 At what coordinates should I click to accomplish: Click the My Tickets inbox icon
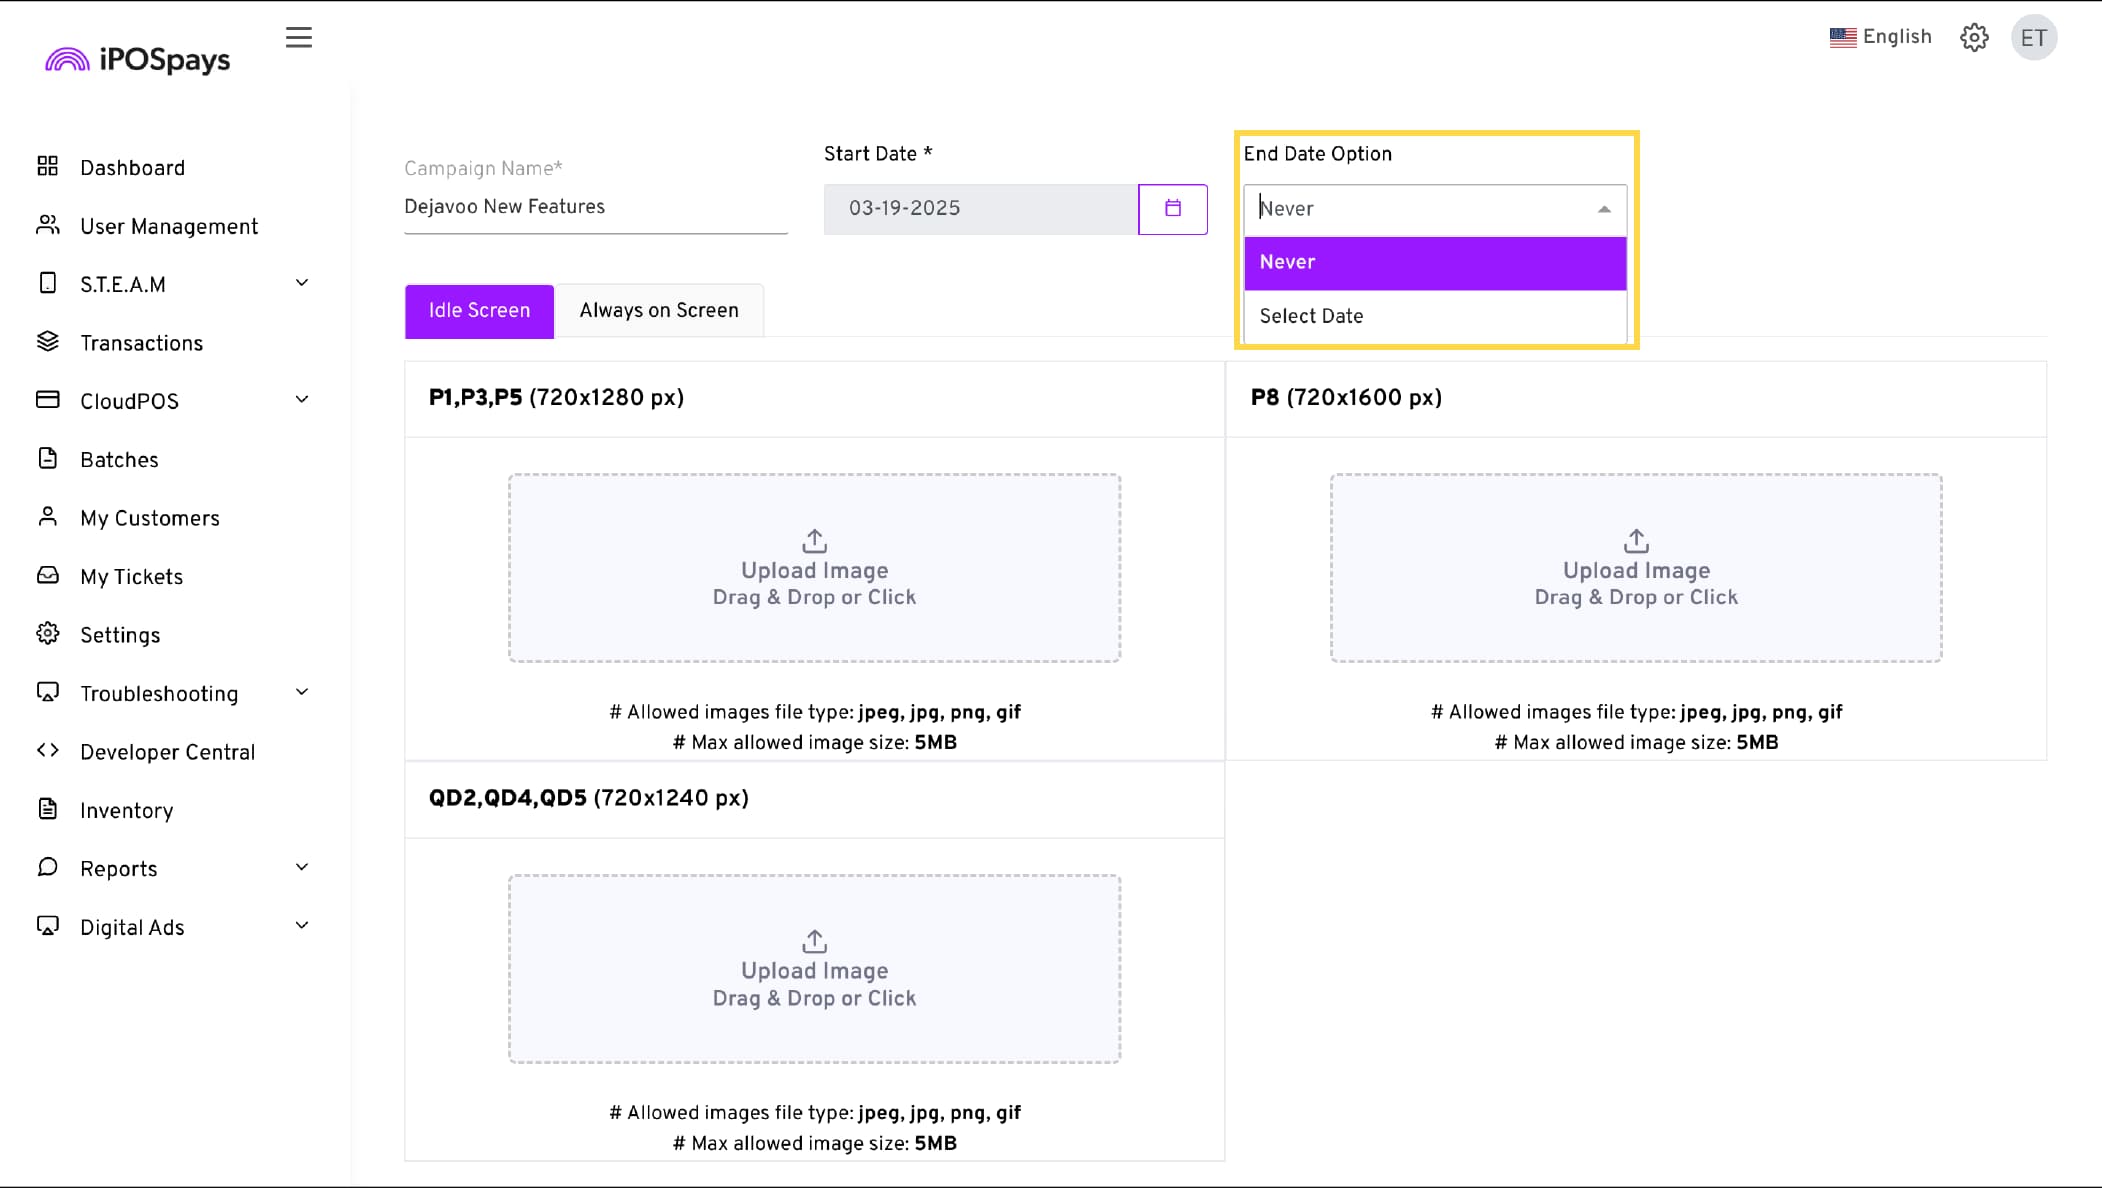48,576
